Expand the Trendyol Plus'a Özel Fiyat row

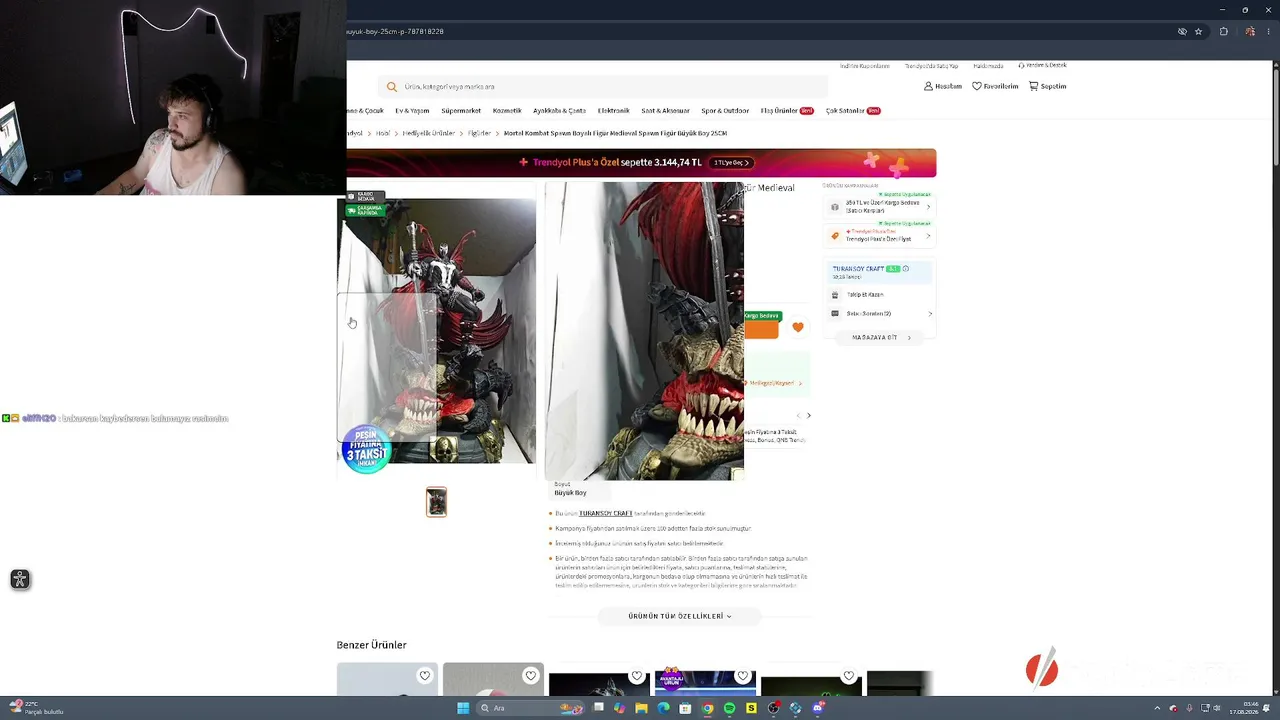click(880, 236)
